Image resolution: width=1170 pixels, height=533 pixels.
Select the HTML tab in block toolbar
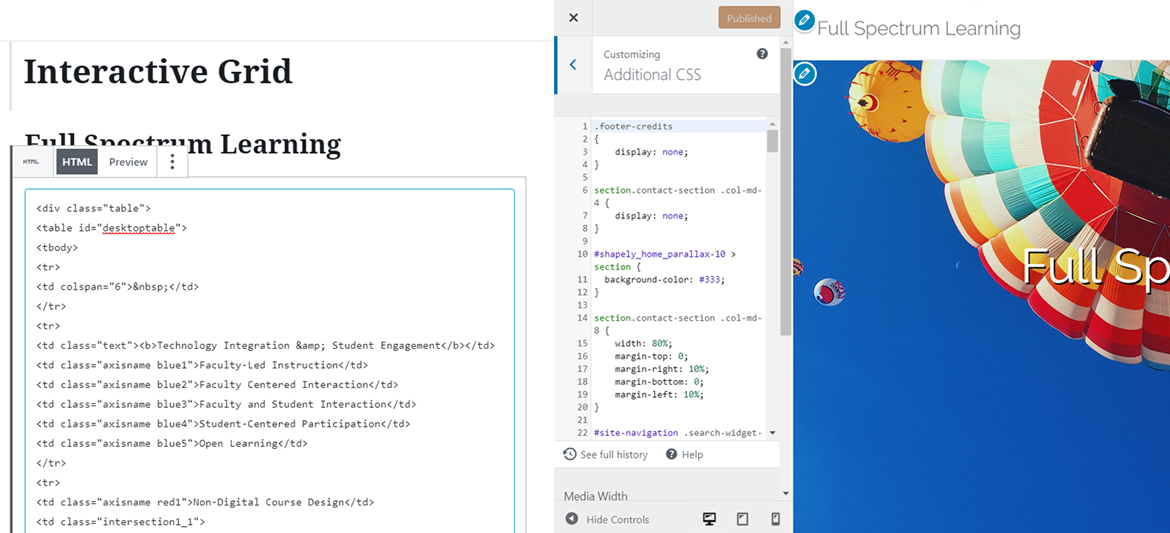coord(77,162)
